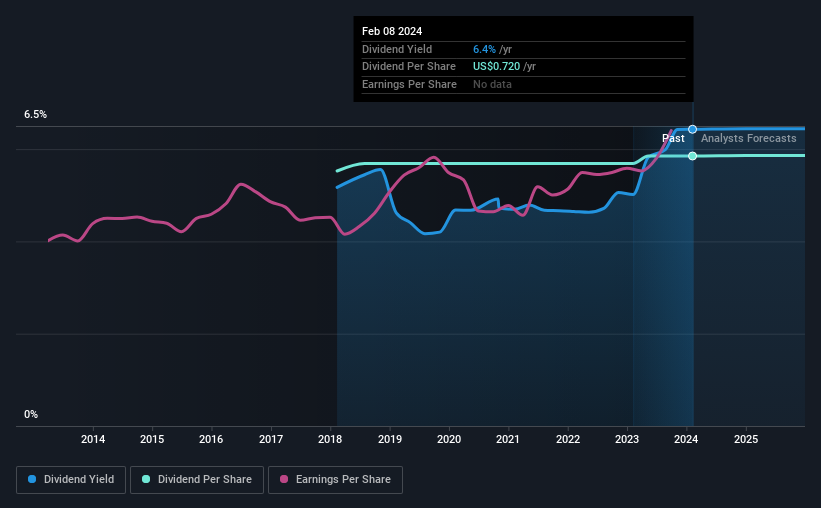This screenshot has width=821, height=508.
Task: Click the pink Earnings Per Share legend dot
Action: (284, 479)
